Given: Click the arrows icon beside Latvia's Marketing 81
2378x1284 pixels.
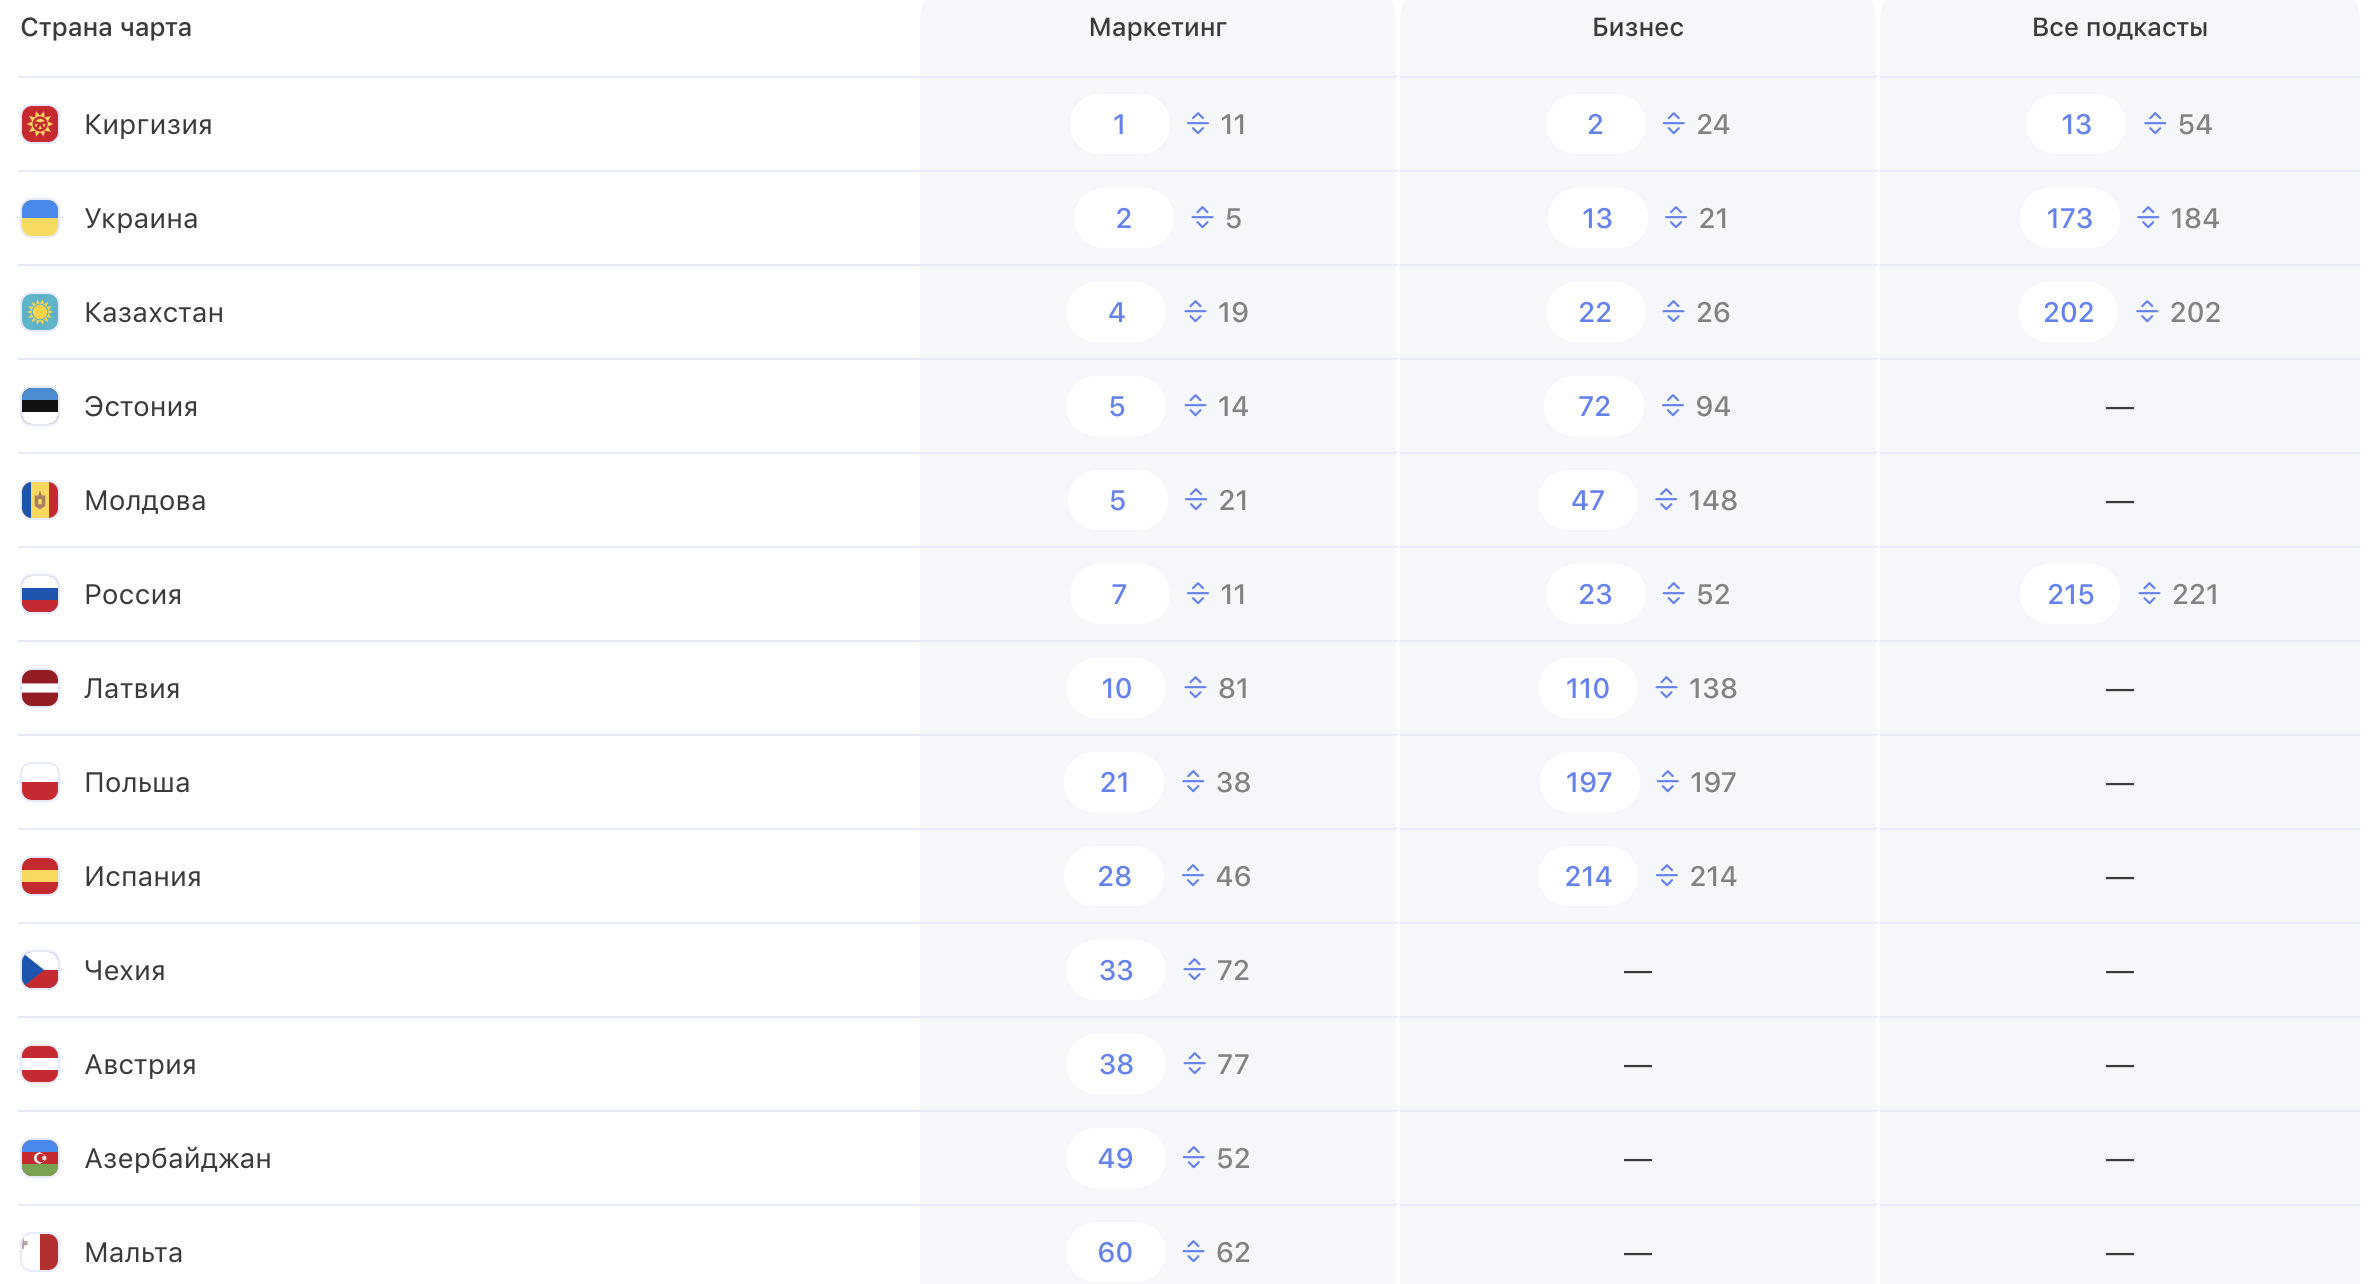Looking at the screenshot, I should [1195, 688].
